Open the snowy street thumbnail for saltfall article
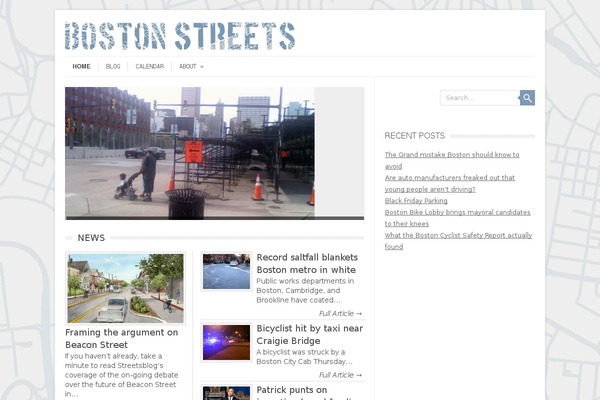600x400 pixels. 226,271
